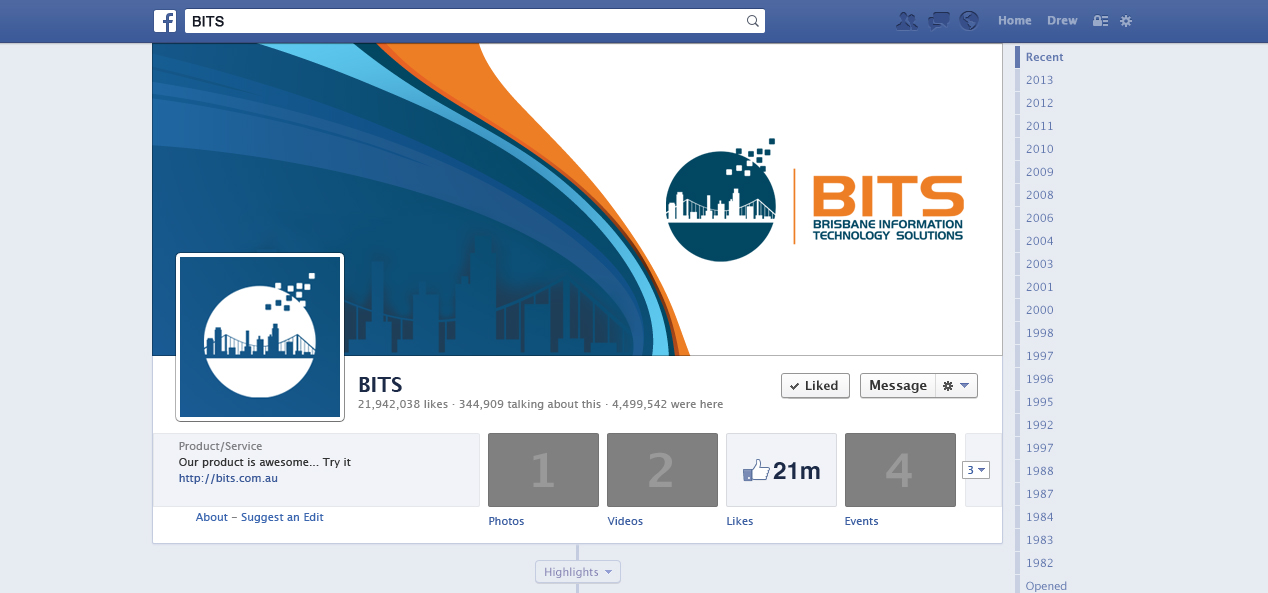Click the Events label link
The height and width of the screenshot is (593, 1268).
pos(862,521)
